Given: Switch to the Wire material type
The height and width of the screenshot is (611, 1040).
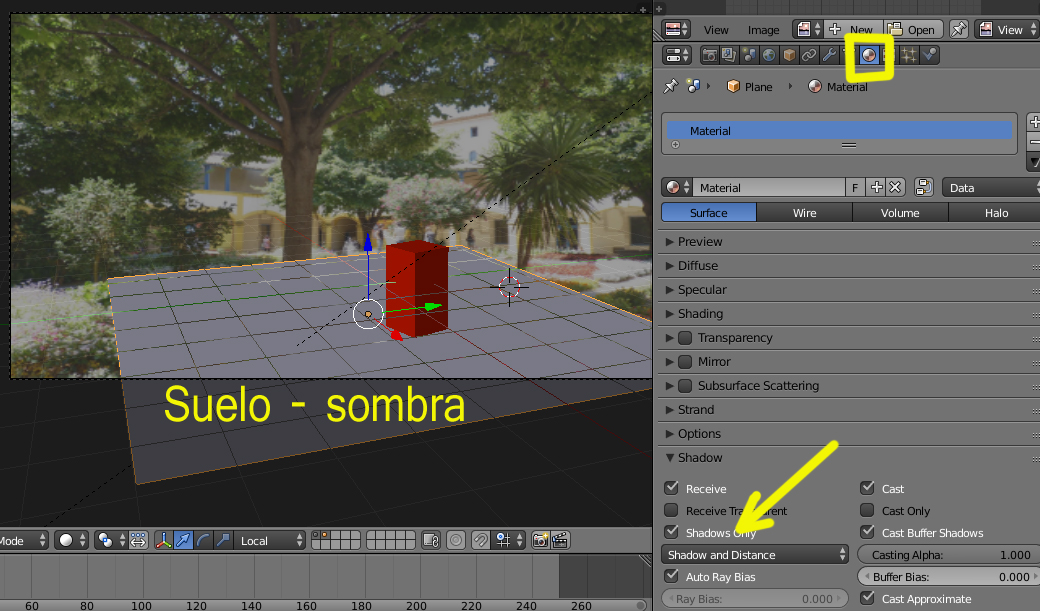Looking at the screenshot, I should point(805,212).
